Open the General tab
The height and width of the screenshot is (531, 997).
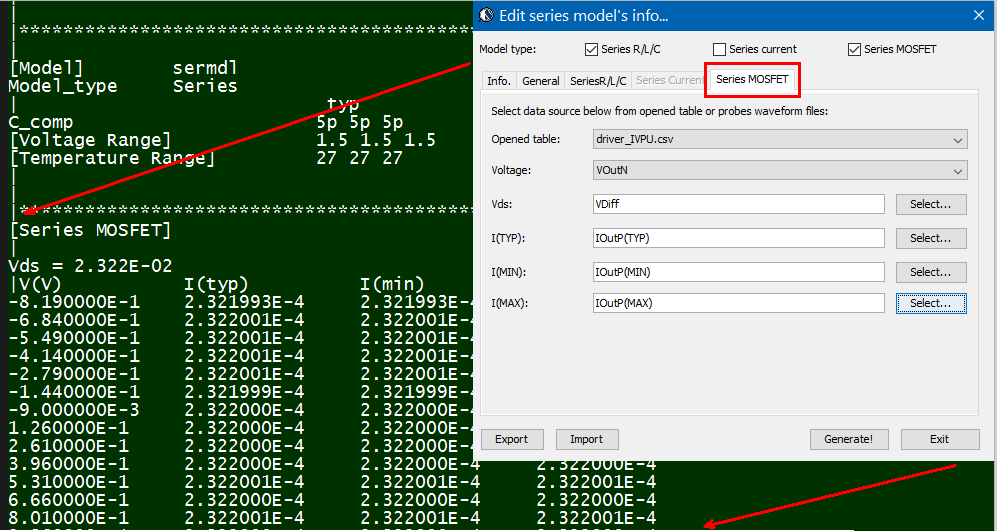click(541, 81)
